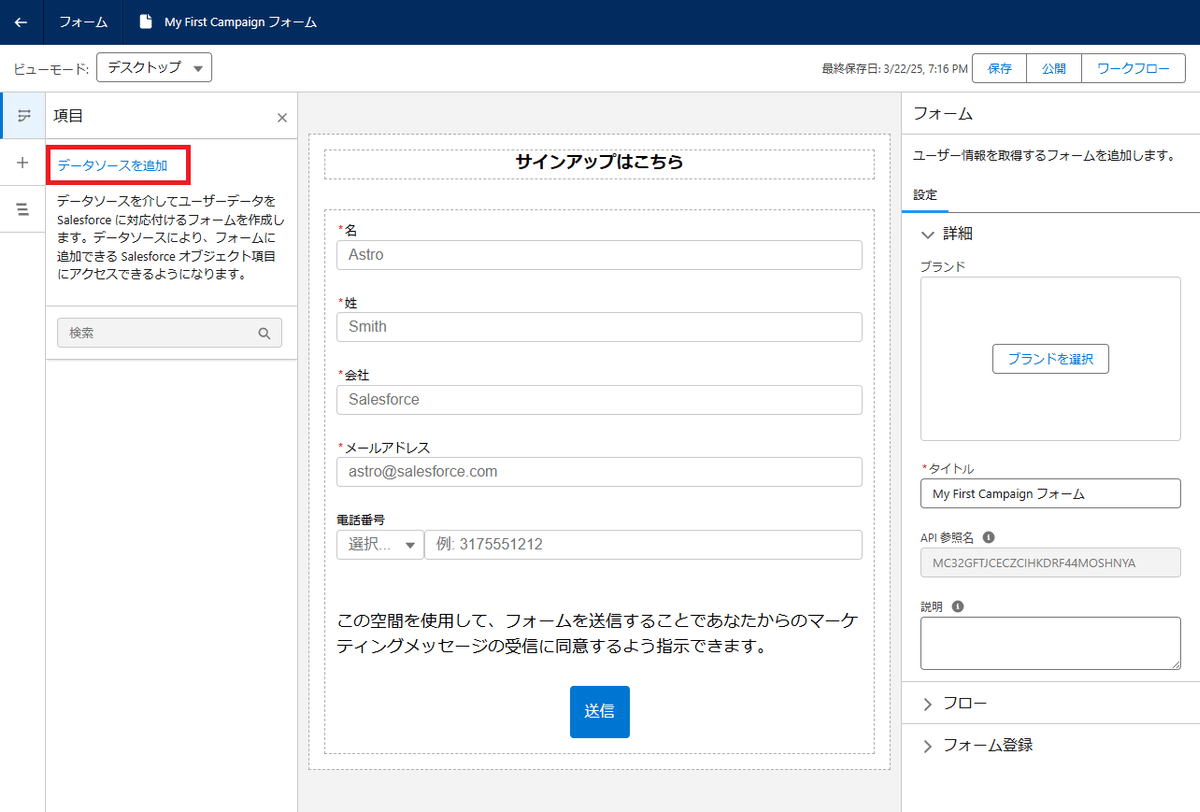The image size is (1200, 812).
Task: Click the 名 field with Astro placeholder
Action: point(599,255)
